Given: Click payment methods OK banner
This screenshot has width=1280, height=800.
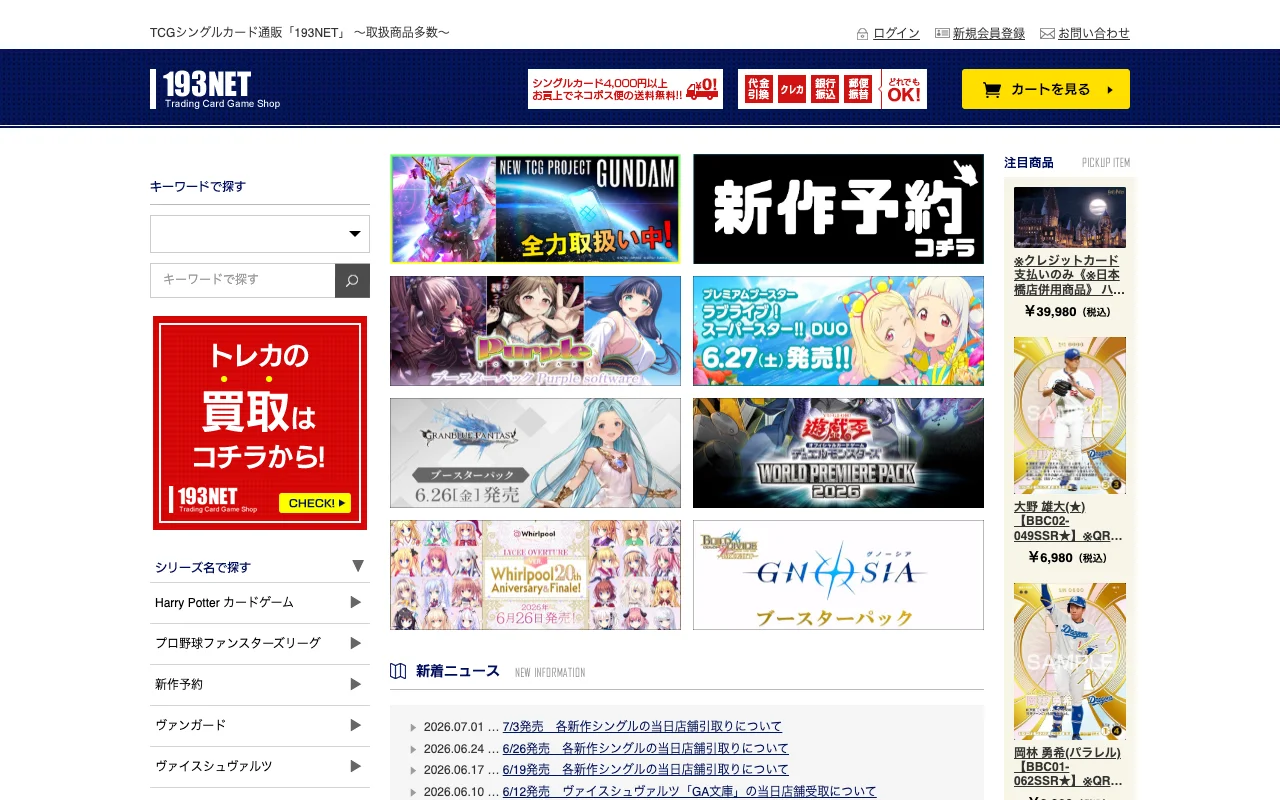Looking at the screenshot, I should 832,89.
